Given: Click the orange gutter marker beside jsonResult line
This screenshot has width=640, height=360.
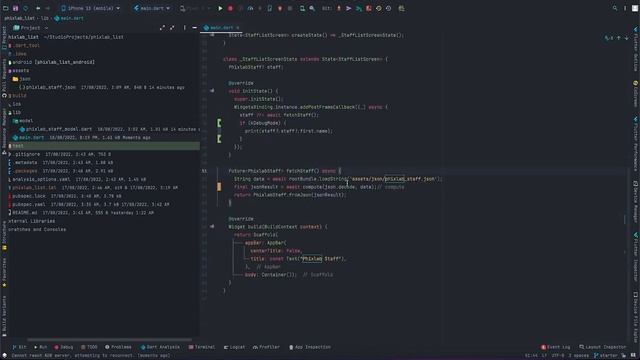Looking at the screenshot, I should tap(219, 187).
